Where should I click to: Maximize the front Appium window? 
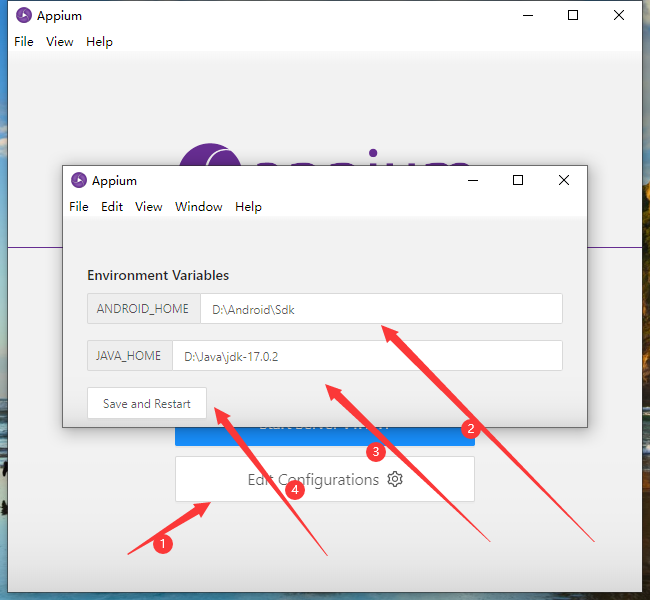pyautogui.click(x=518, y=180)
